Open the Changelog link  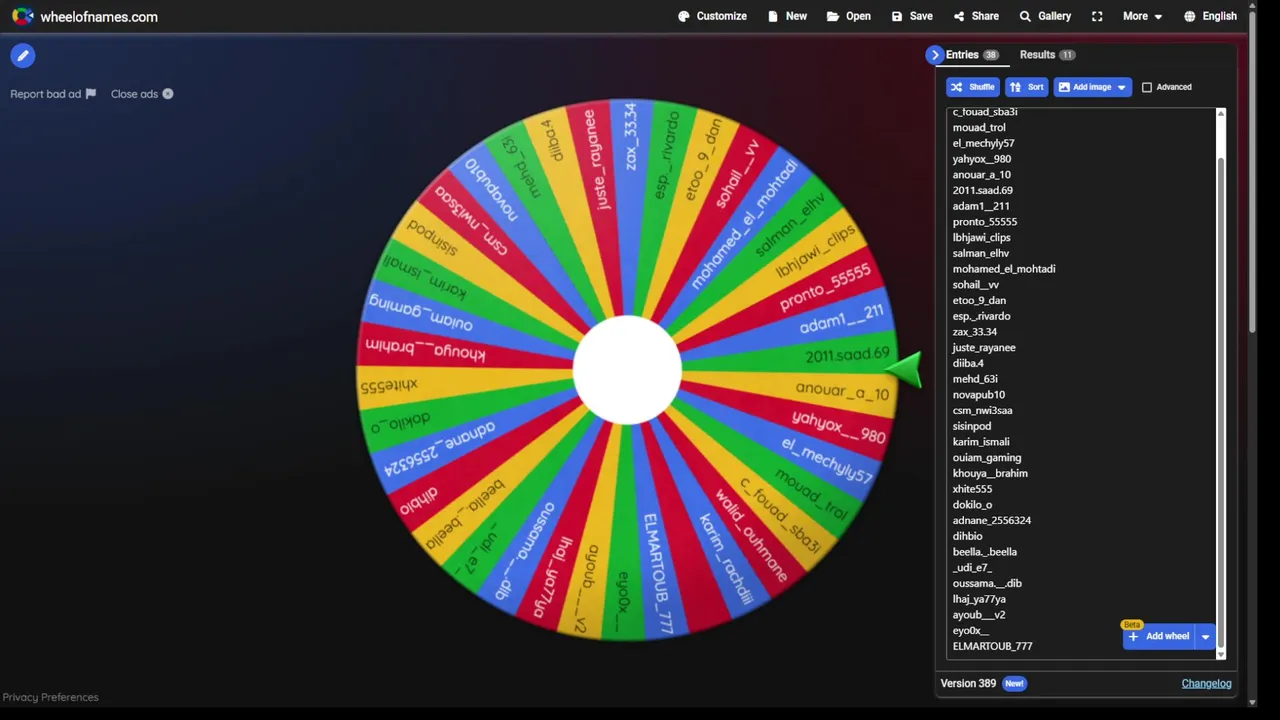point(1206,684)
